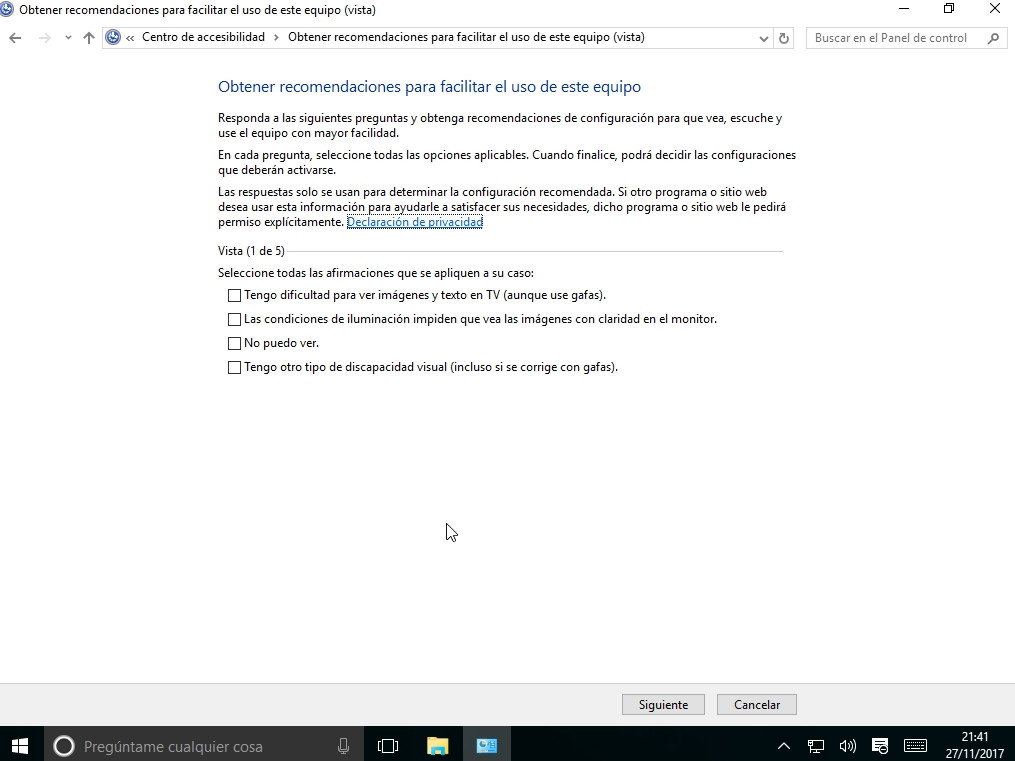The image size is (1015, 761).
Task: Open volume control in system tray
Action: pos(847,745)
